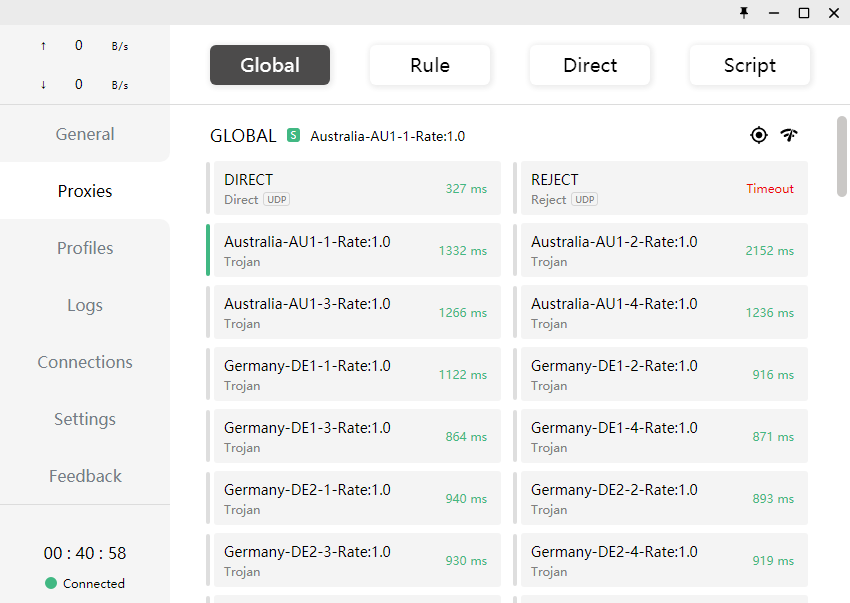This screenshot has height=603, width=850.
Task: Click the 2152 ms latency value
Action: (770, 251)
